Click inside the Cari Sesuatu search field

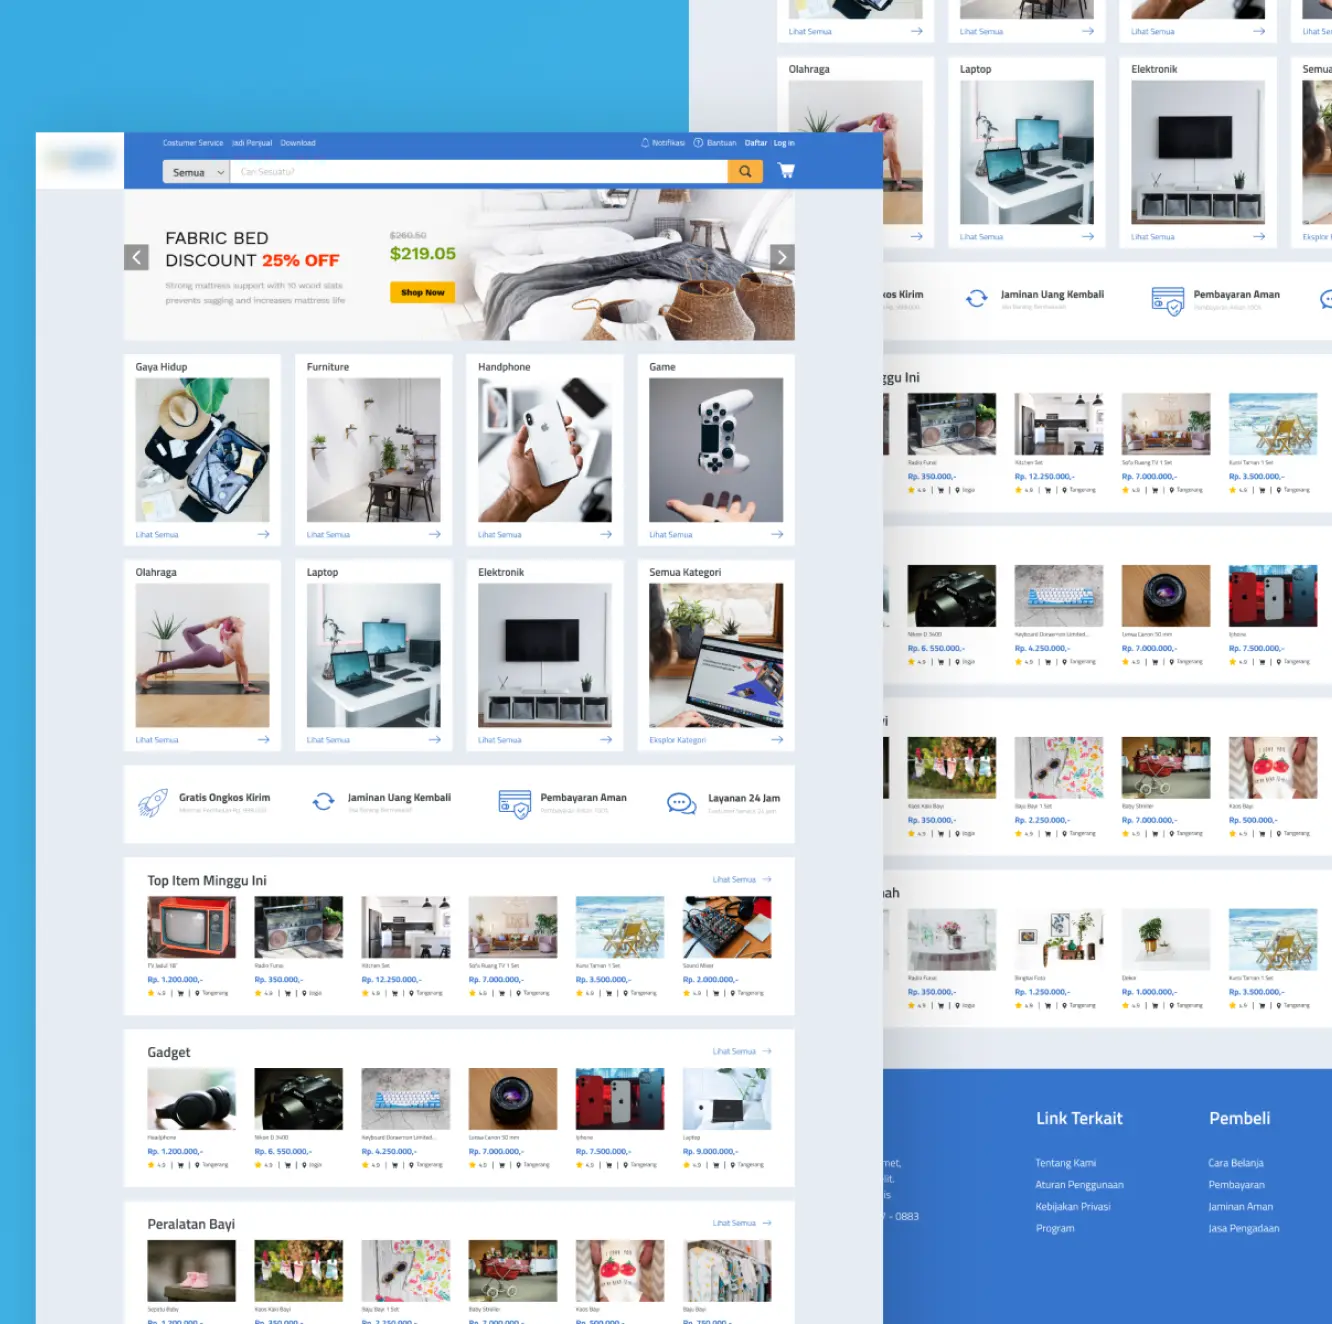click(x=479, y=172)
